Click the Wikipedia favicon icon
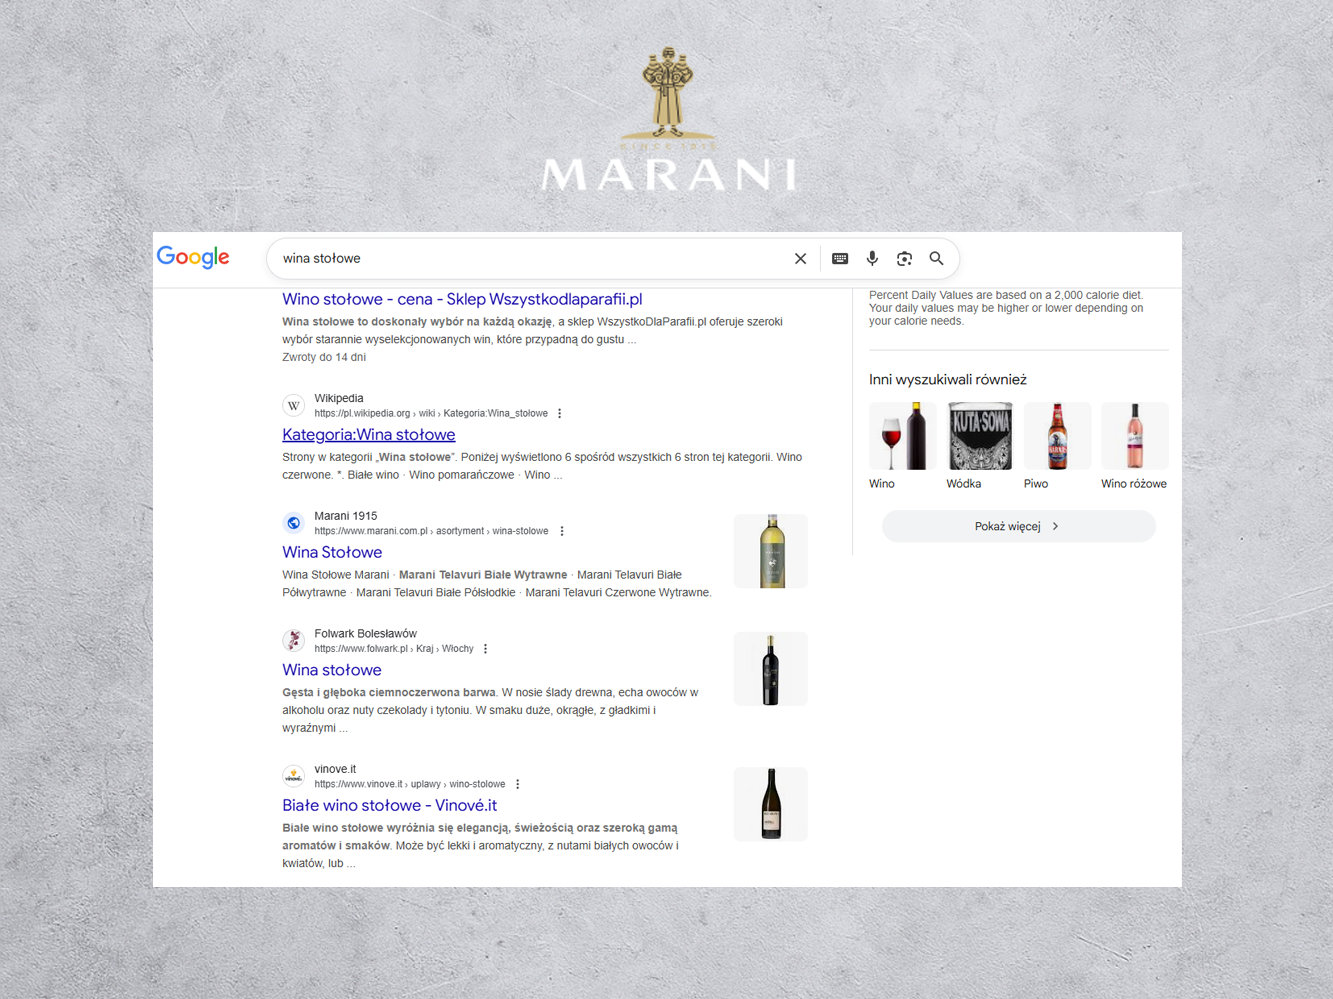1333x999 pixels. pyautogui.click(x=293, y=405)
